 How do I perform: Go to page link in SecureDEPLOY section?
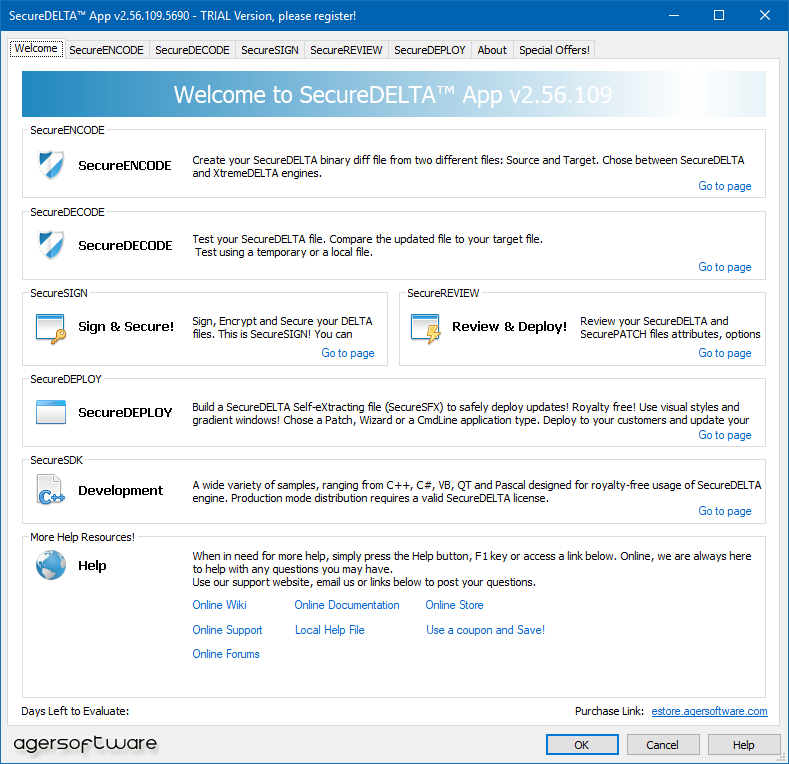pos(725,435)
